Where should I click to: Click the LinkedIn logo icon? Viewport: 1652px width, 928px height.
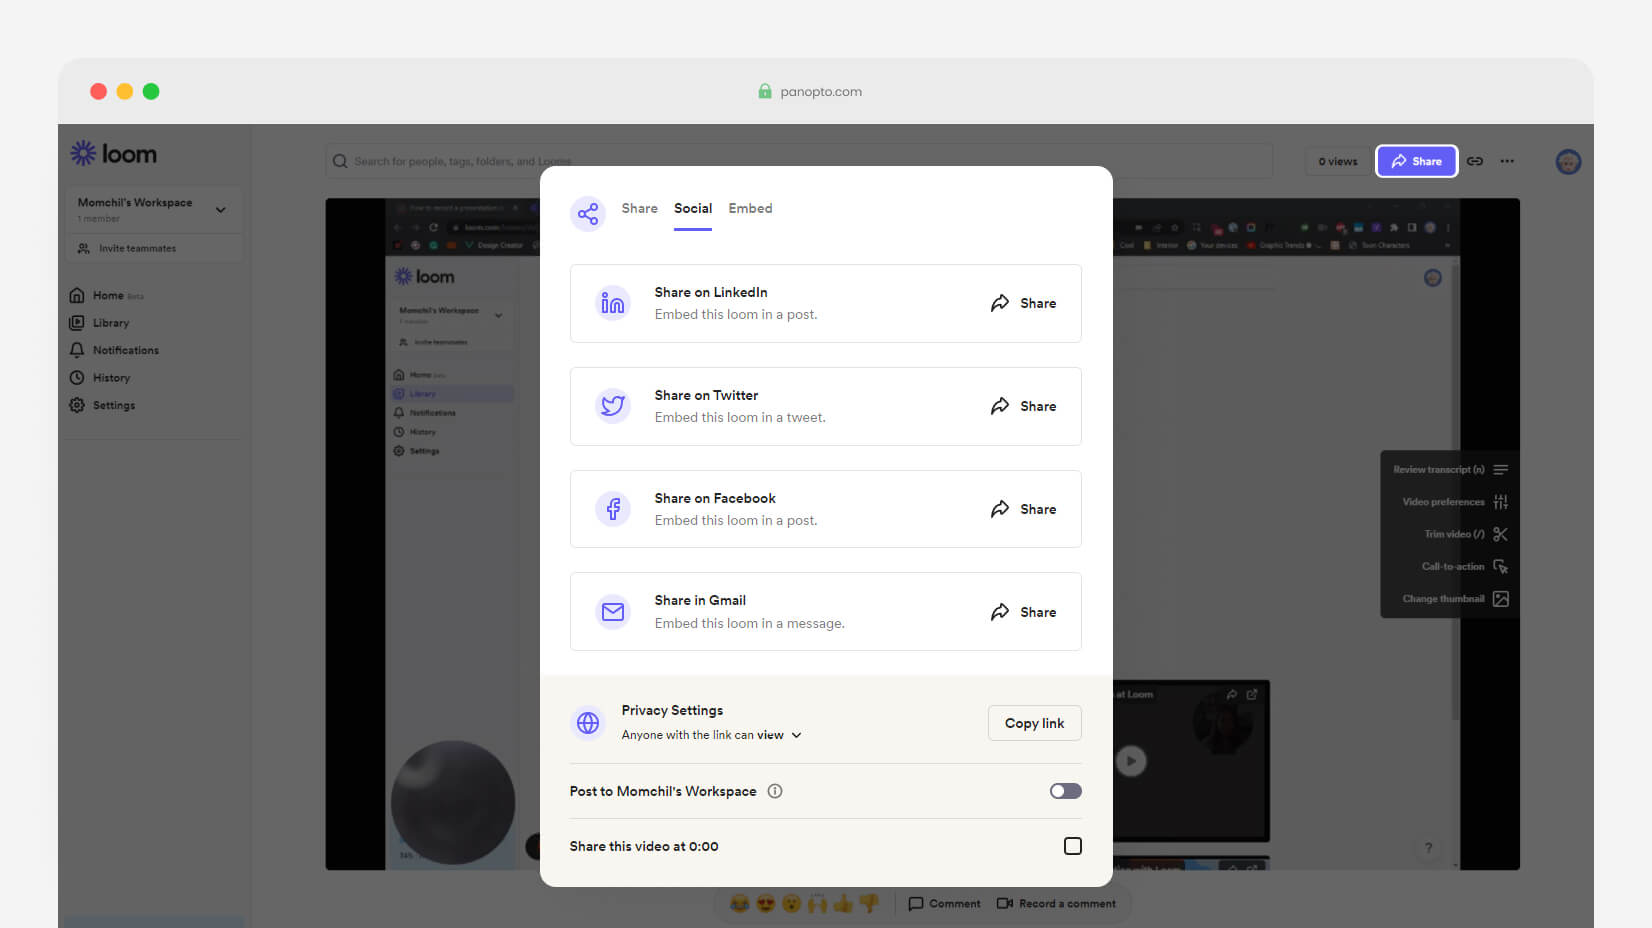click(x=613, y=303)
